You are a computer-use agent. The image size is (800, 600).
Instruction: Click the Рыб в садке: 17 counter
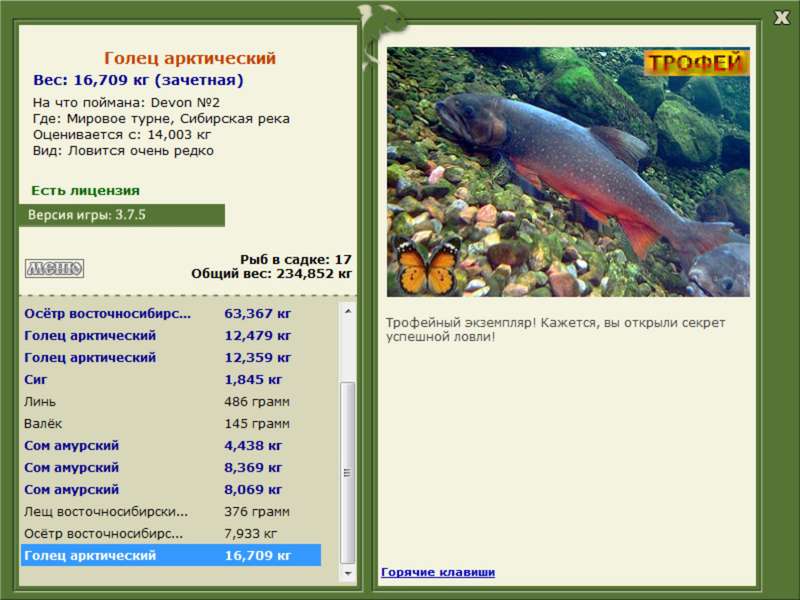tap(296, 260)
